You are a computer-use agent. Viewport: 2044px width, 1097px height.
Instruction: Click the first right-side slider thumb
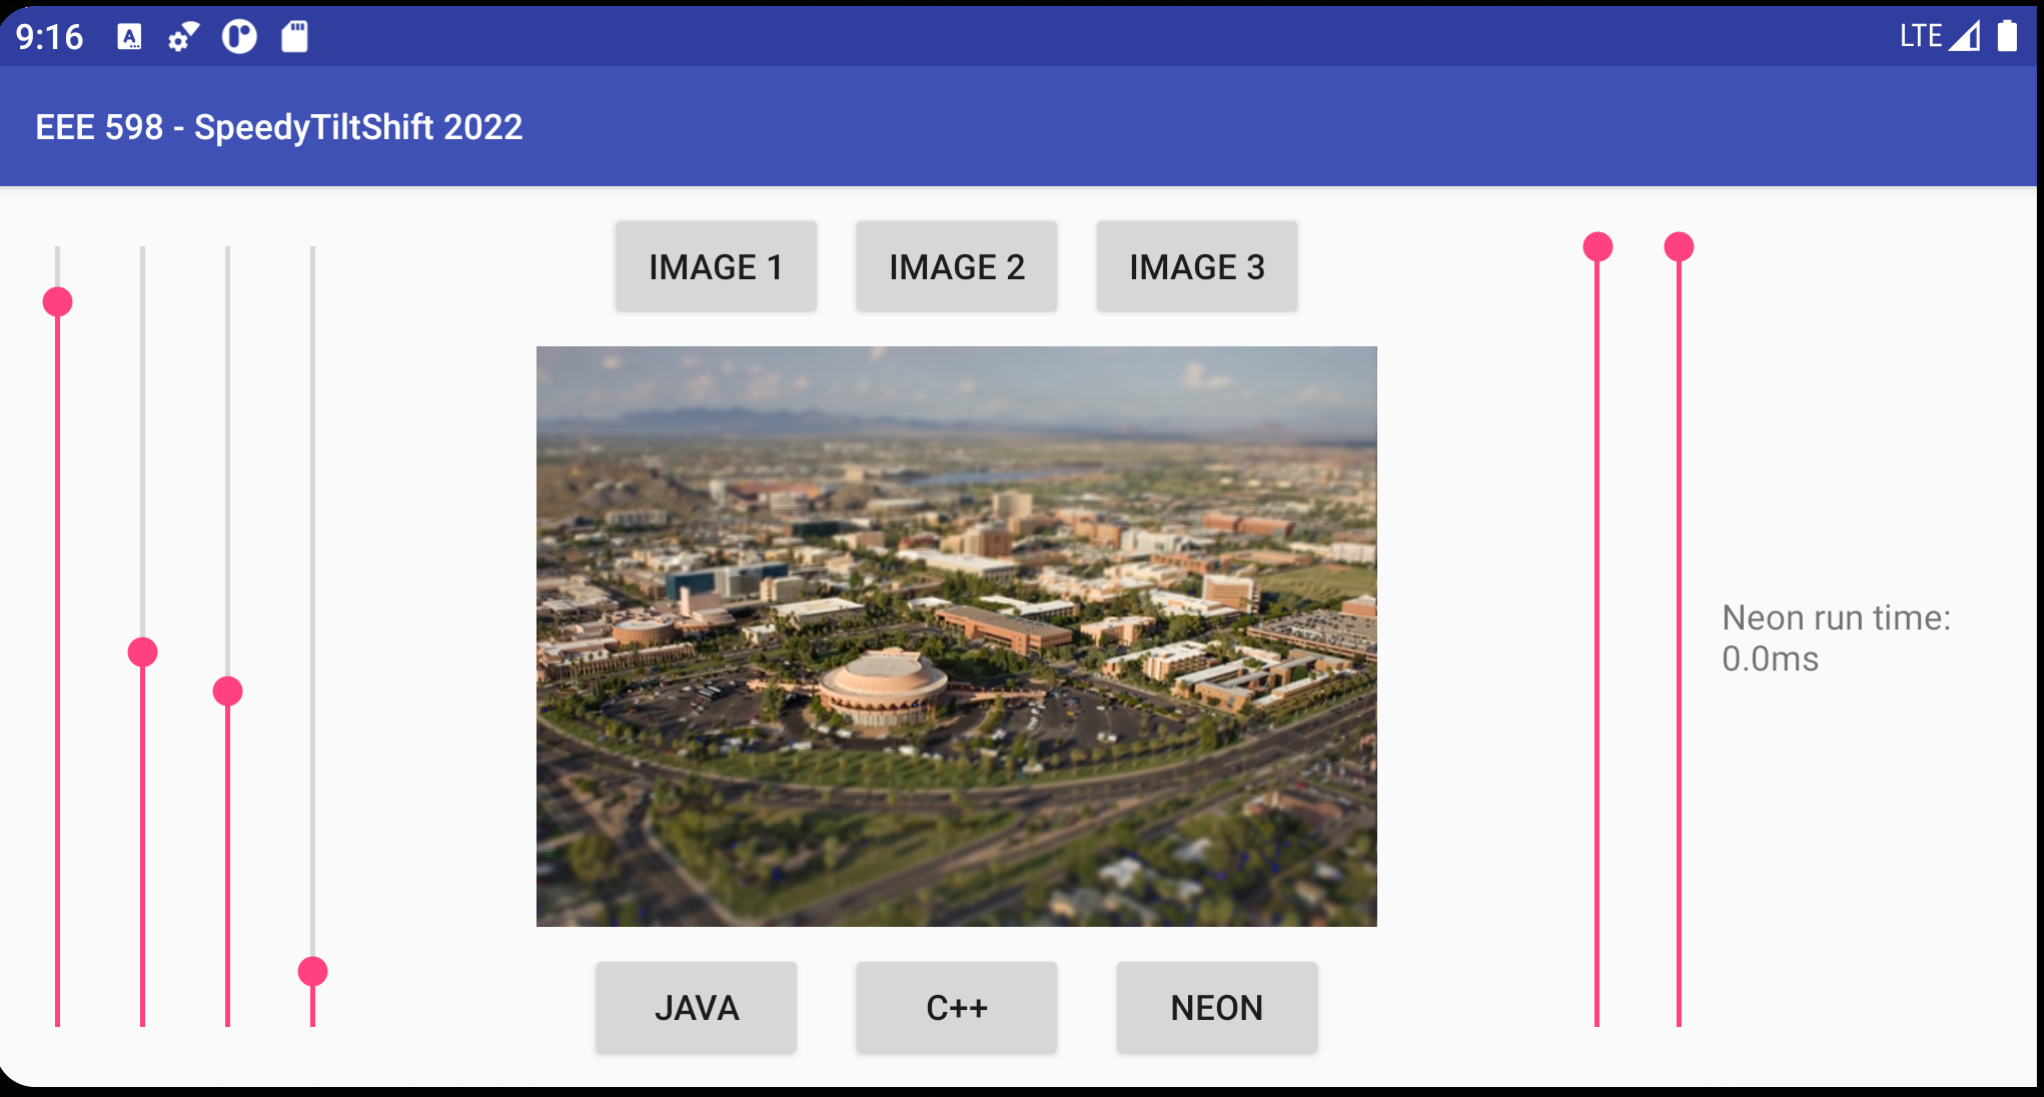(1598, 247)
